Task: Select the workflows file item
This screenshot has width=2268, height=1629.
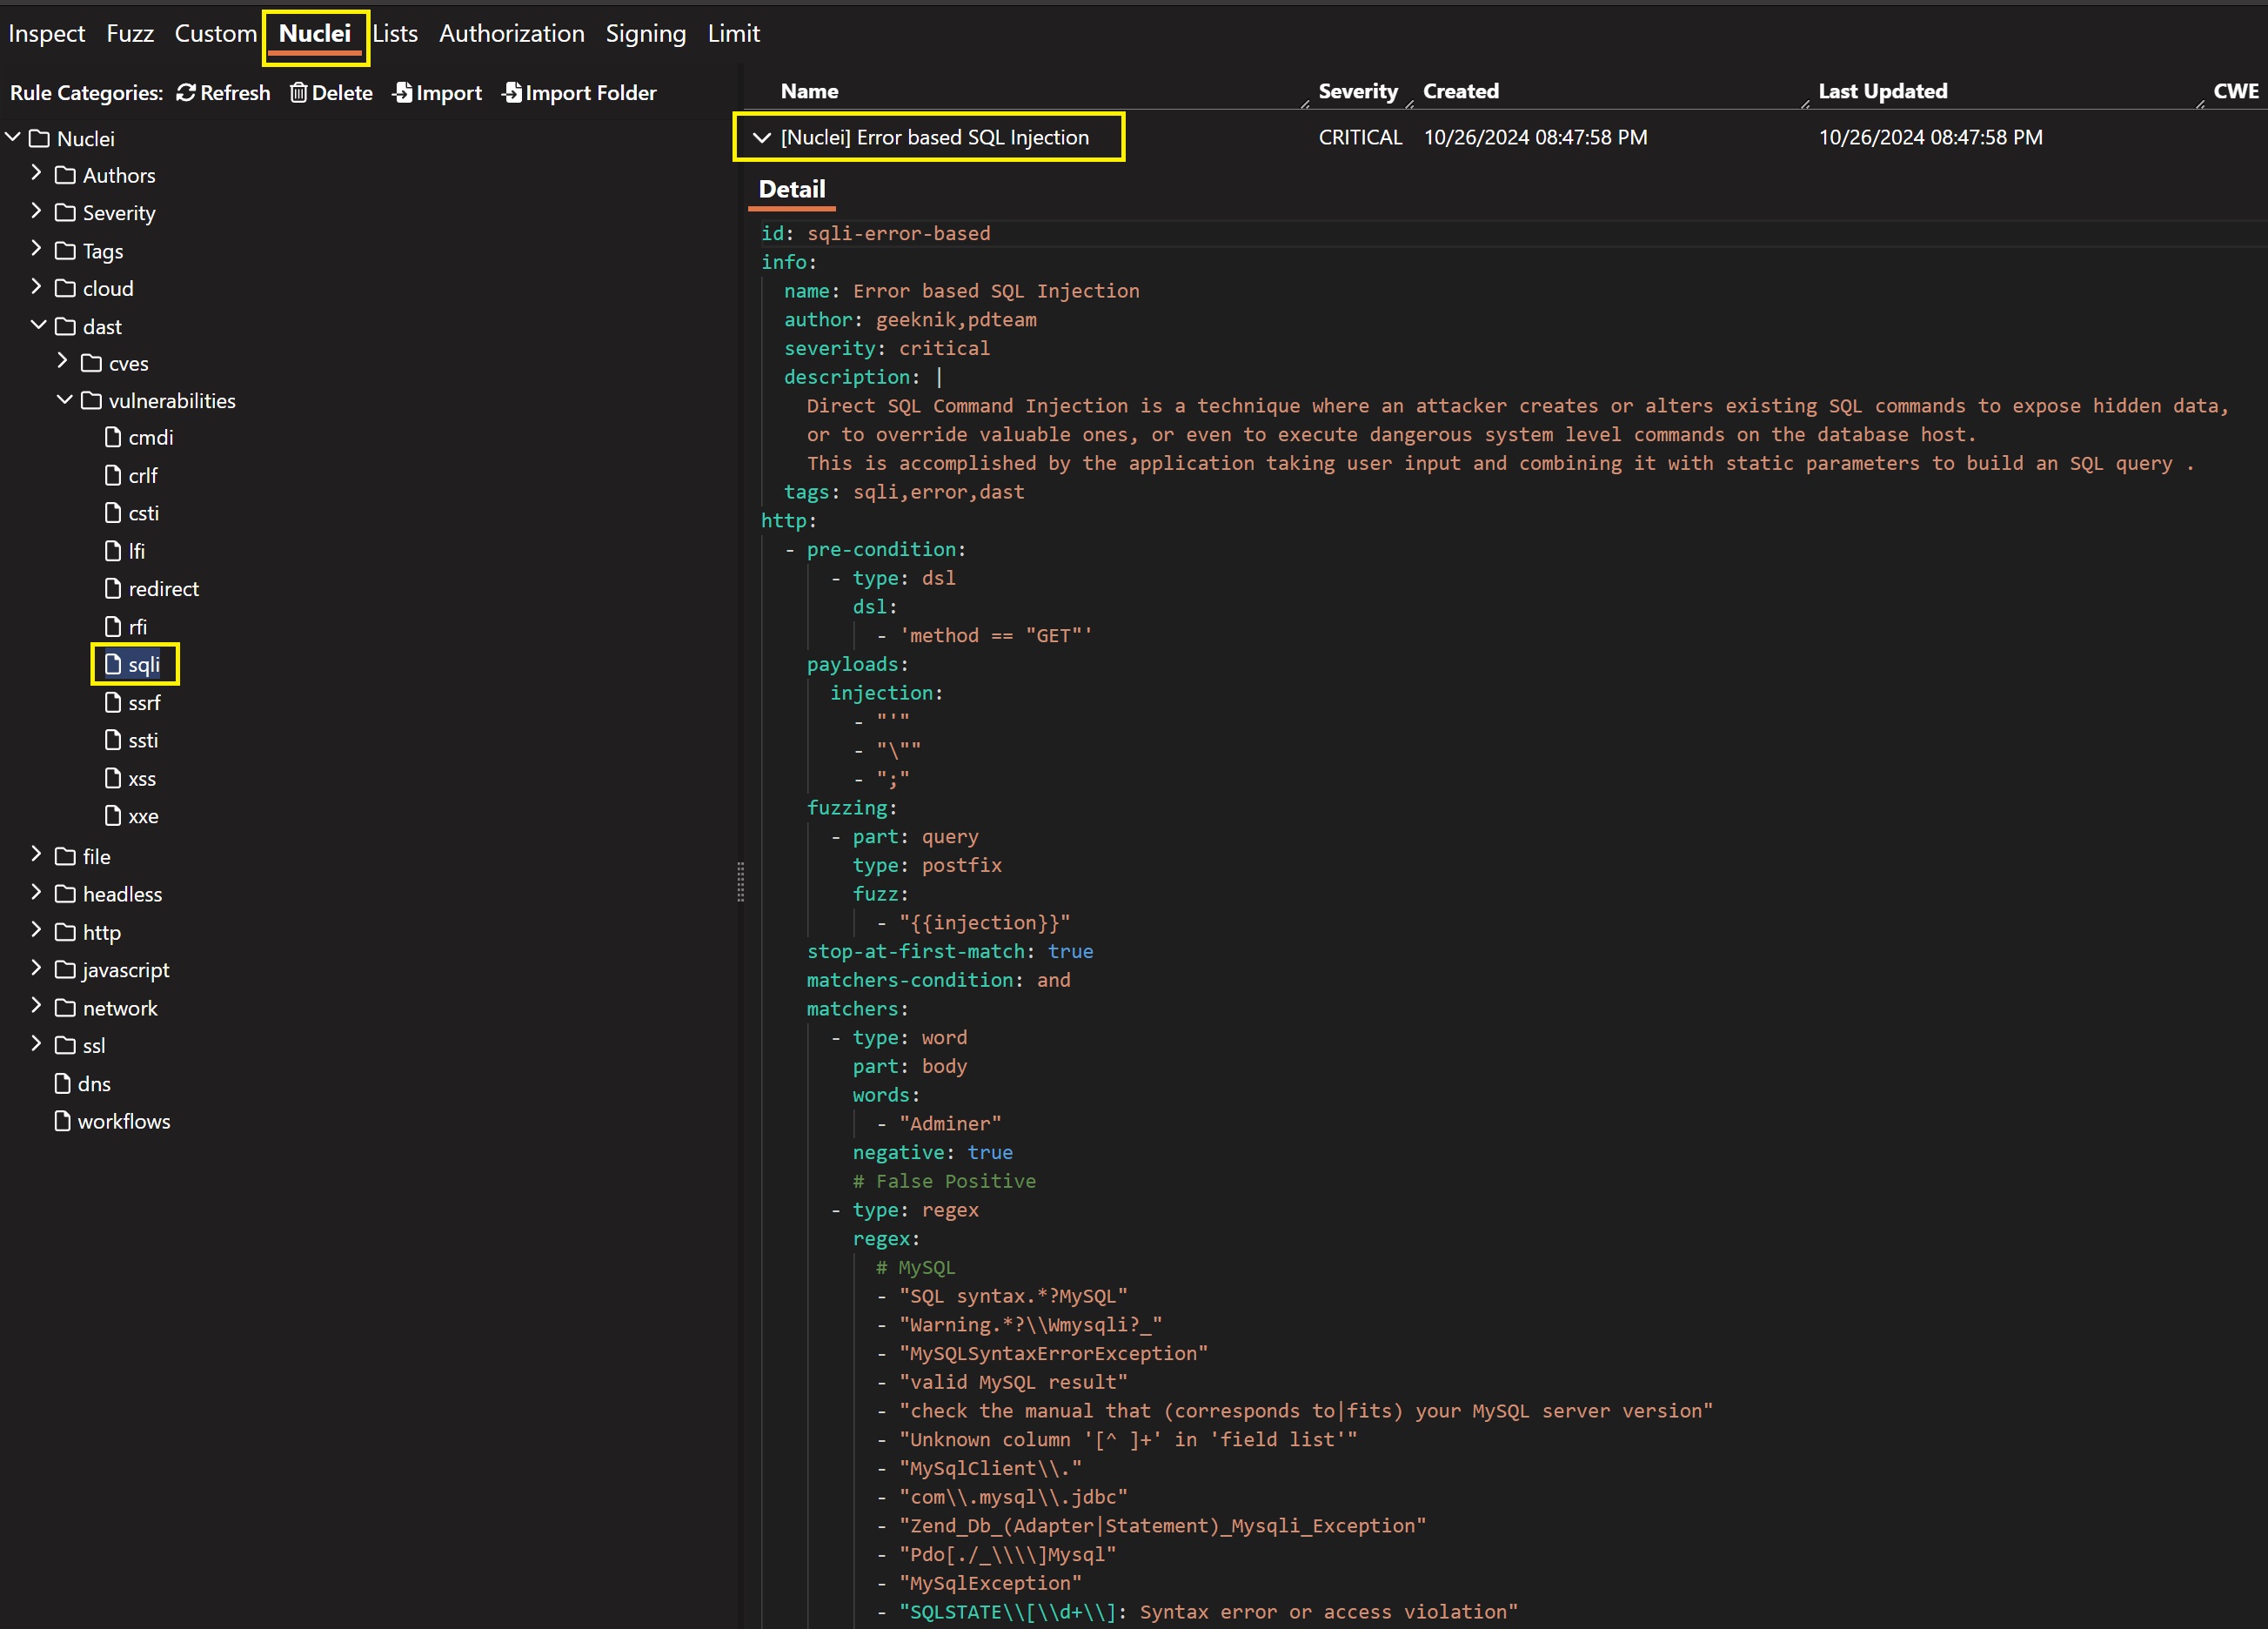Action: (x=123, y=1121)
